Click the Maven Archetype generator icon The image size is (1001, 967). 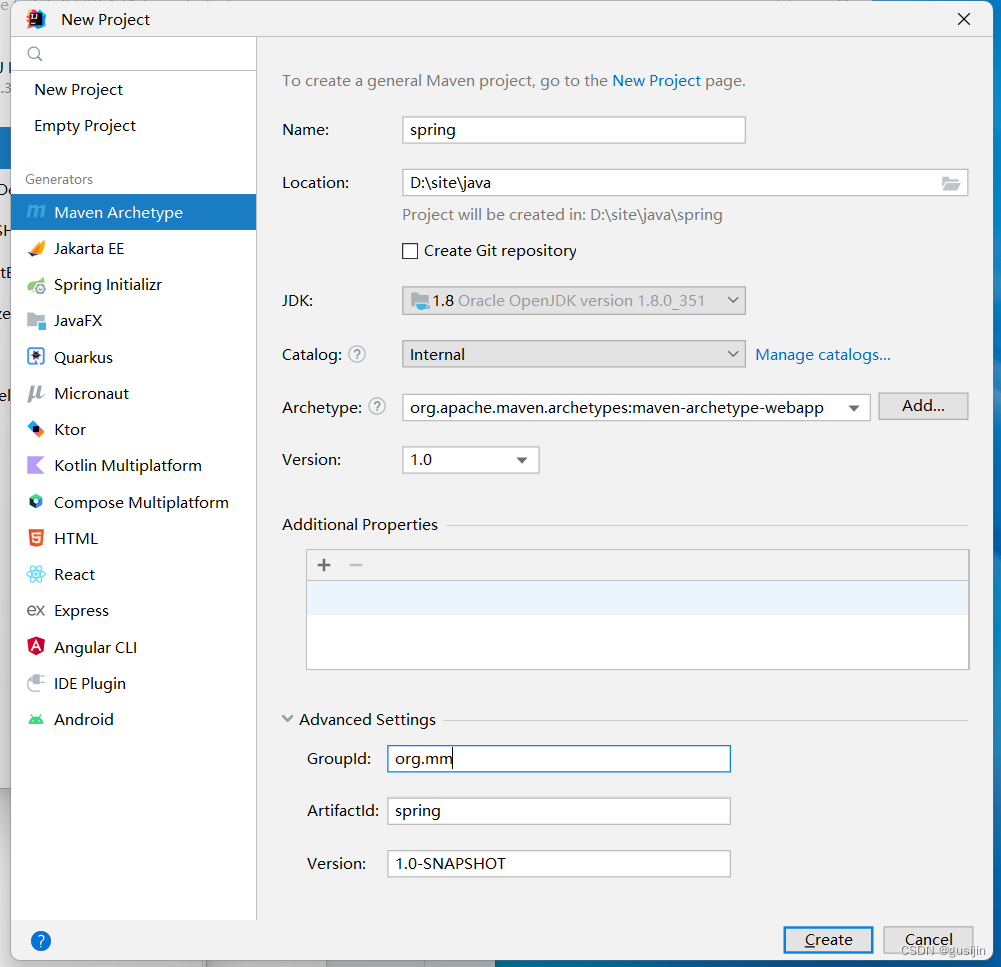click(36, 211)
